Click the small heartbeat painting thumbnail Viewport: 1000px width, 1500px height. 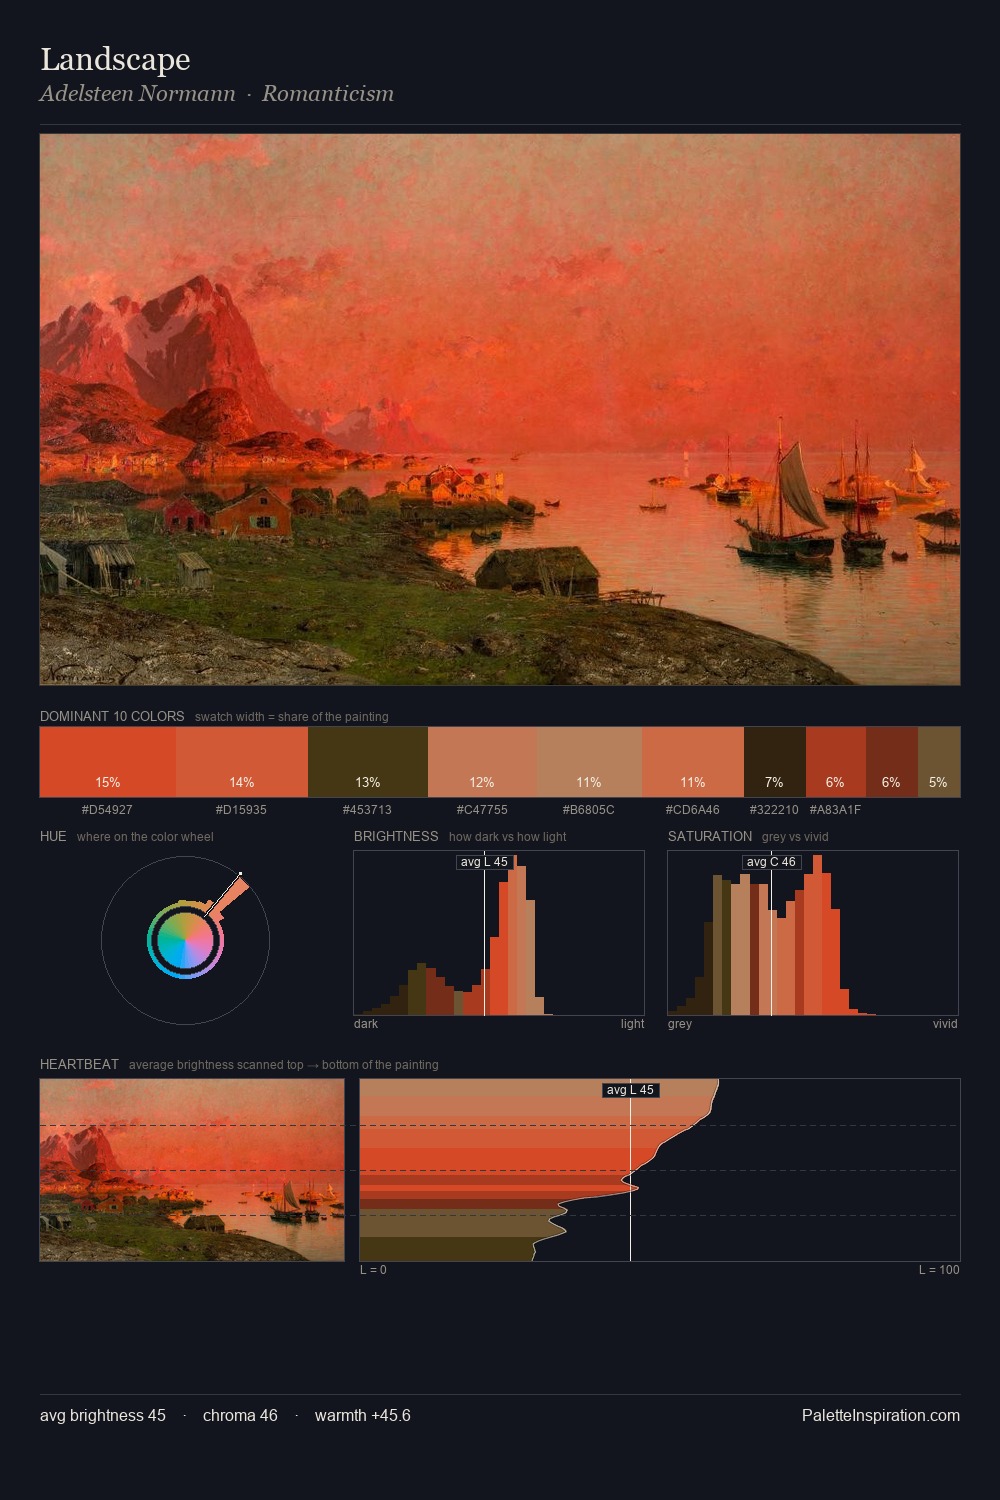(192, 1170)
